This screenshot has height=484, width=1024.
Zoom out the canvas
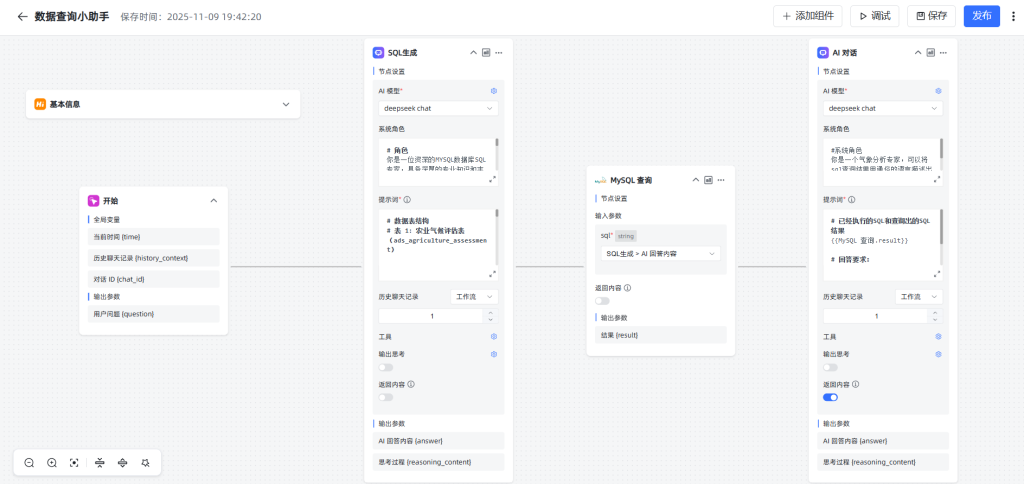29,462
